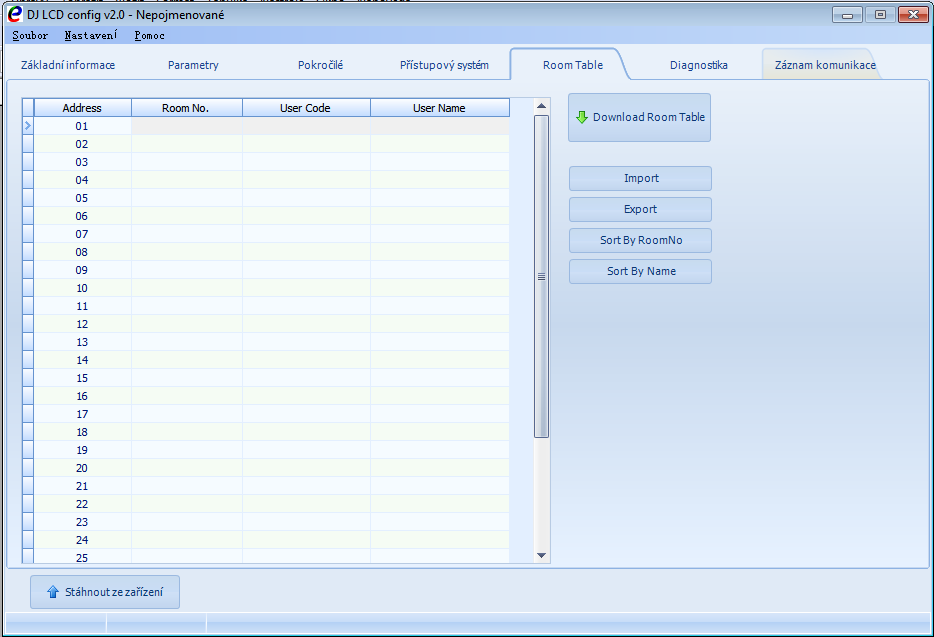Screen dimensions: 934x637
Task: Switch to the Pokročilé tab
Action: click(x=320, y=65)
